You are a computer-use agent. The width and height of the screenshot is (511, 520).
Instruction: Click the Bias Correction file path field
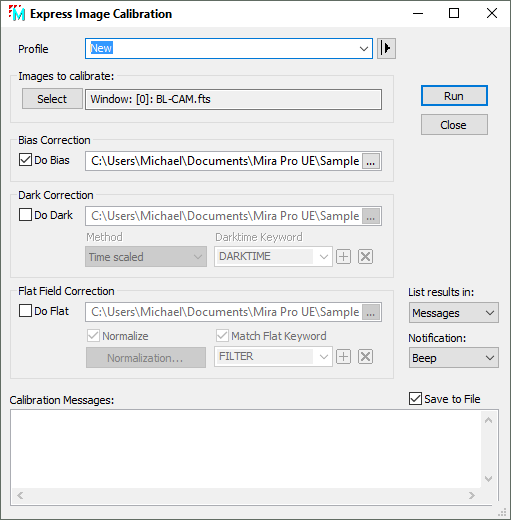pyautogui.click(x=224, y=161)
